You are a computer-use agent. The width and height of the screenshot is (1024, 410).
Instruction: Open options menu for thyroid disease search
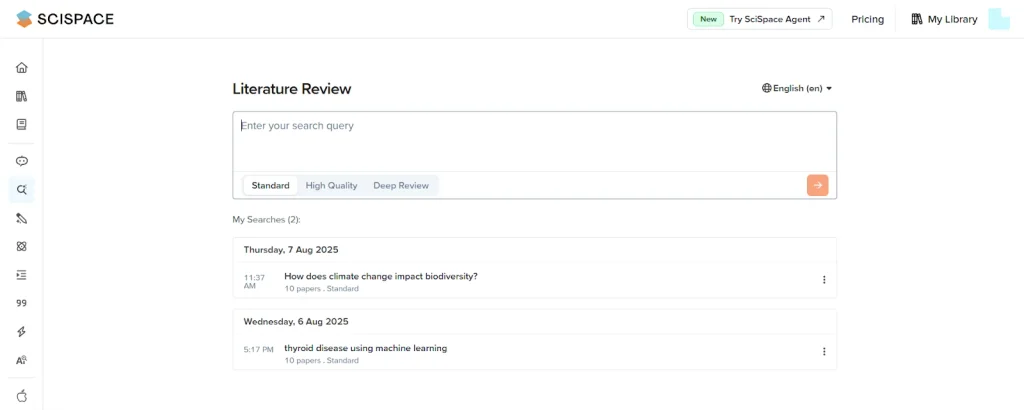[824, 351]
